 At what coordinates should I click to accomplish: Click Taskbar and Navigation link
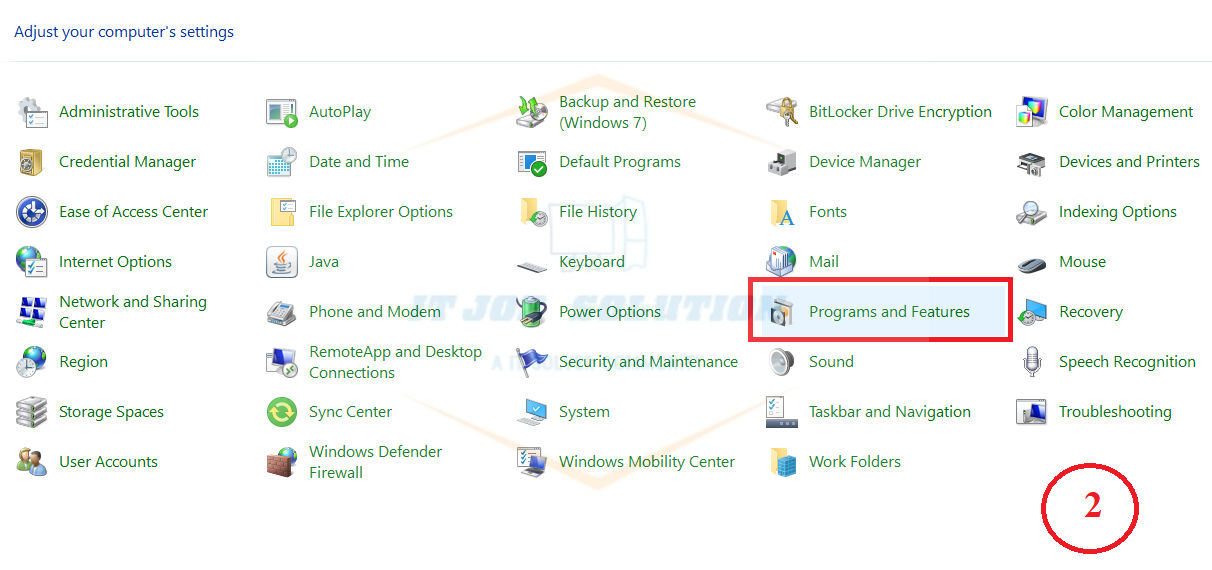pyautogui.click(x=889, y=412)
